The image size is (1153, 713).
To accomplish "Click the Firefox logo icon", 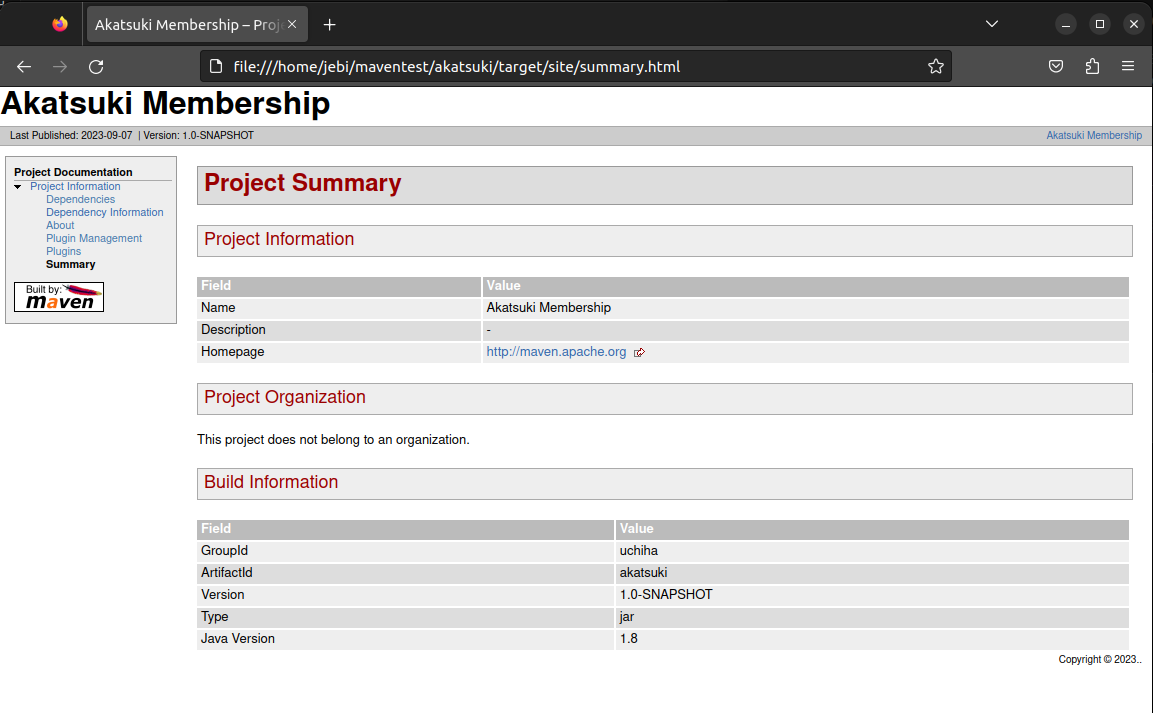I will 60,24.
